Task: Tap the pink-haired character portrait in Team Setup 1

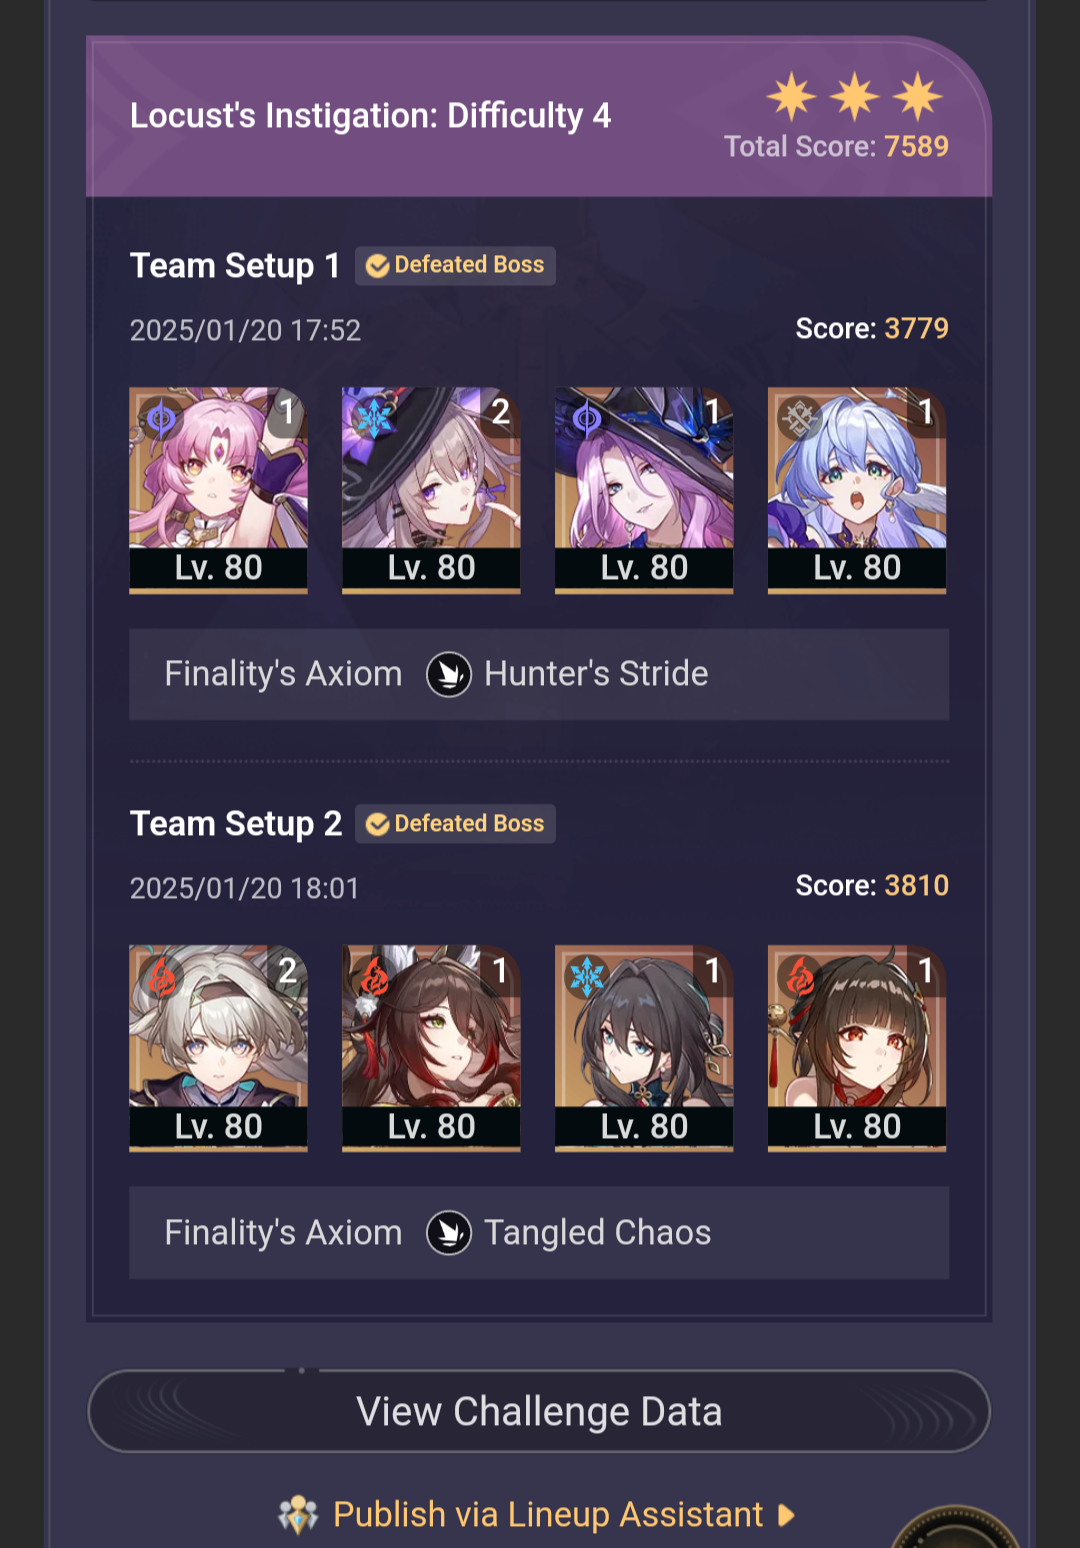Action: [x=218, y=491]
